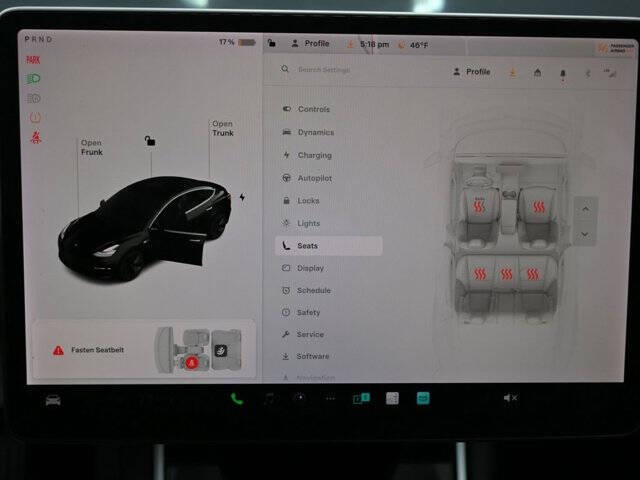Tap the 5:18 pm clock
Viewport: 640px width, 480px height.
pyautogui.click(x=375, y=44)
